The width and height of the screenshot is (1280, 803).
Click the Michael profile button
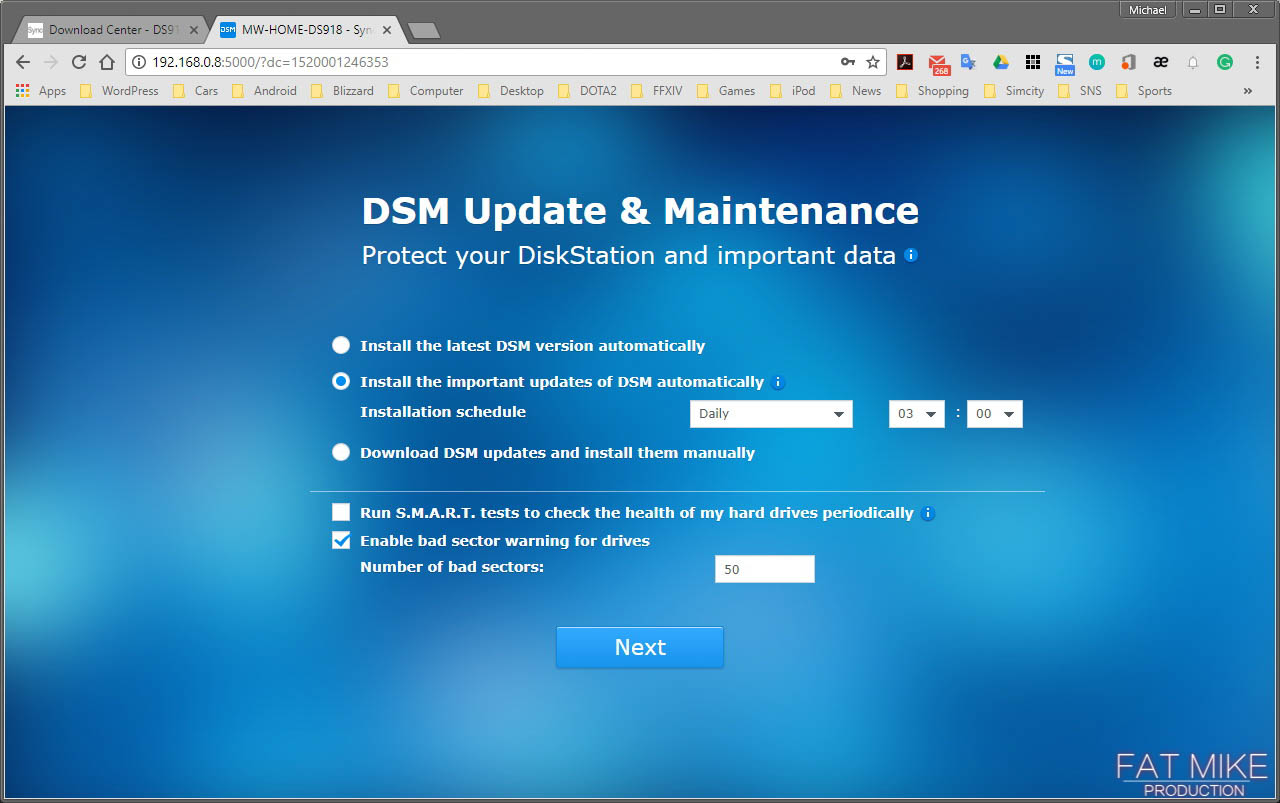[1148, 10]
